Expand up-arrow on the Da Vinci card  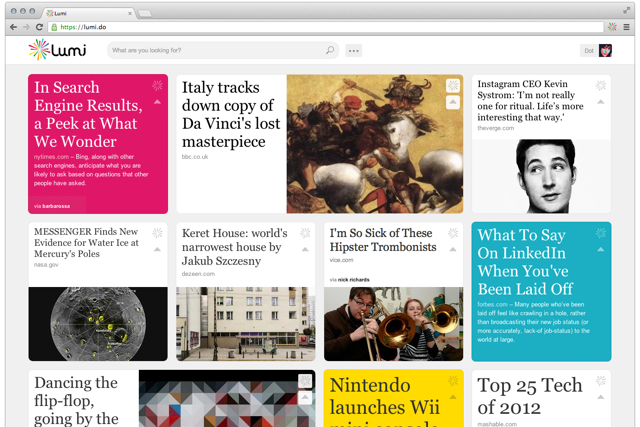[453, 103]
